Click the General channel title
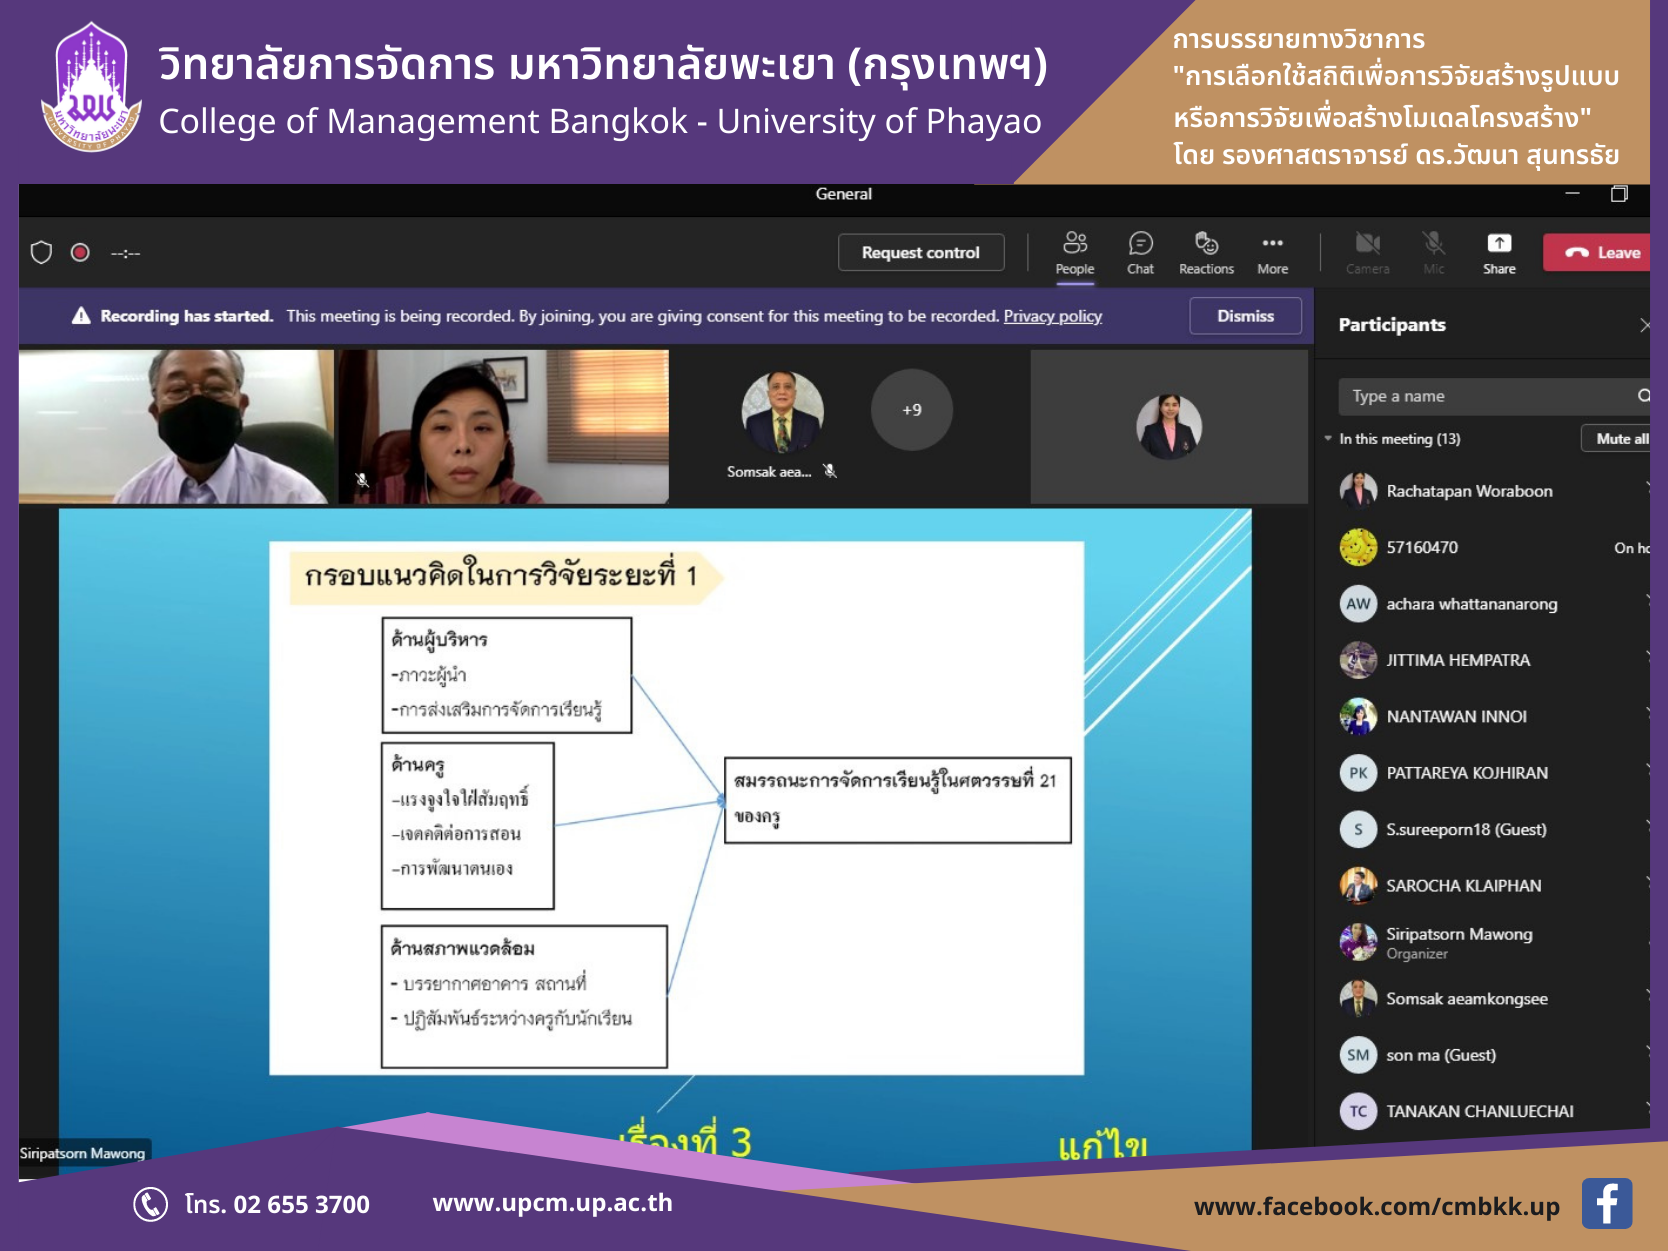This screenshot has height=1251, width=1668. pyautogui.click(x=844, y=194)
